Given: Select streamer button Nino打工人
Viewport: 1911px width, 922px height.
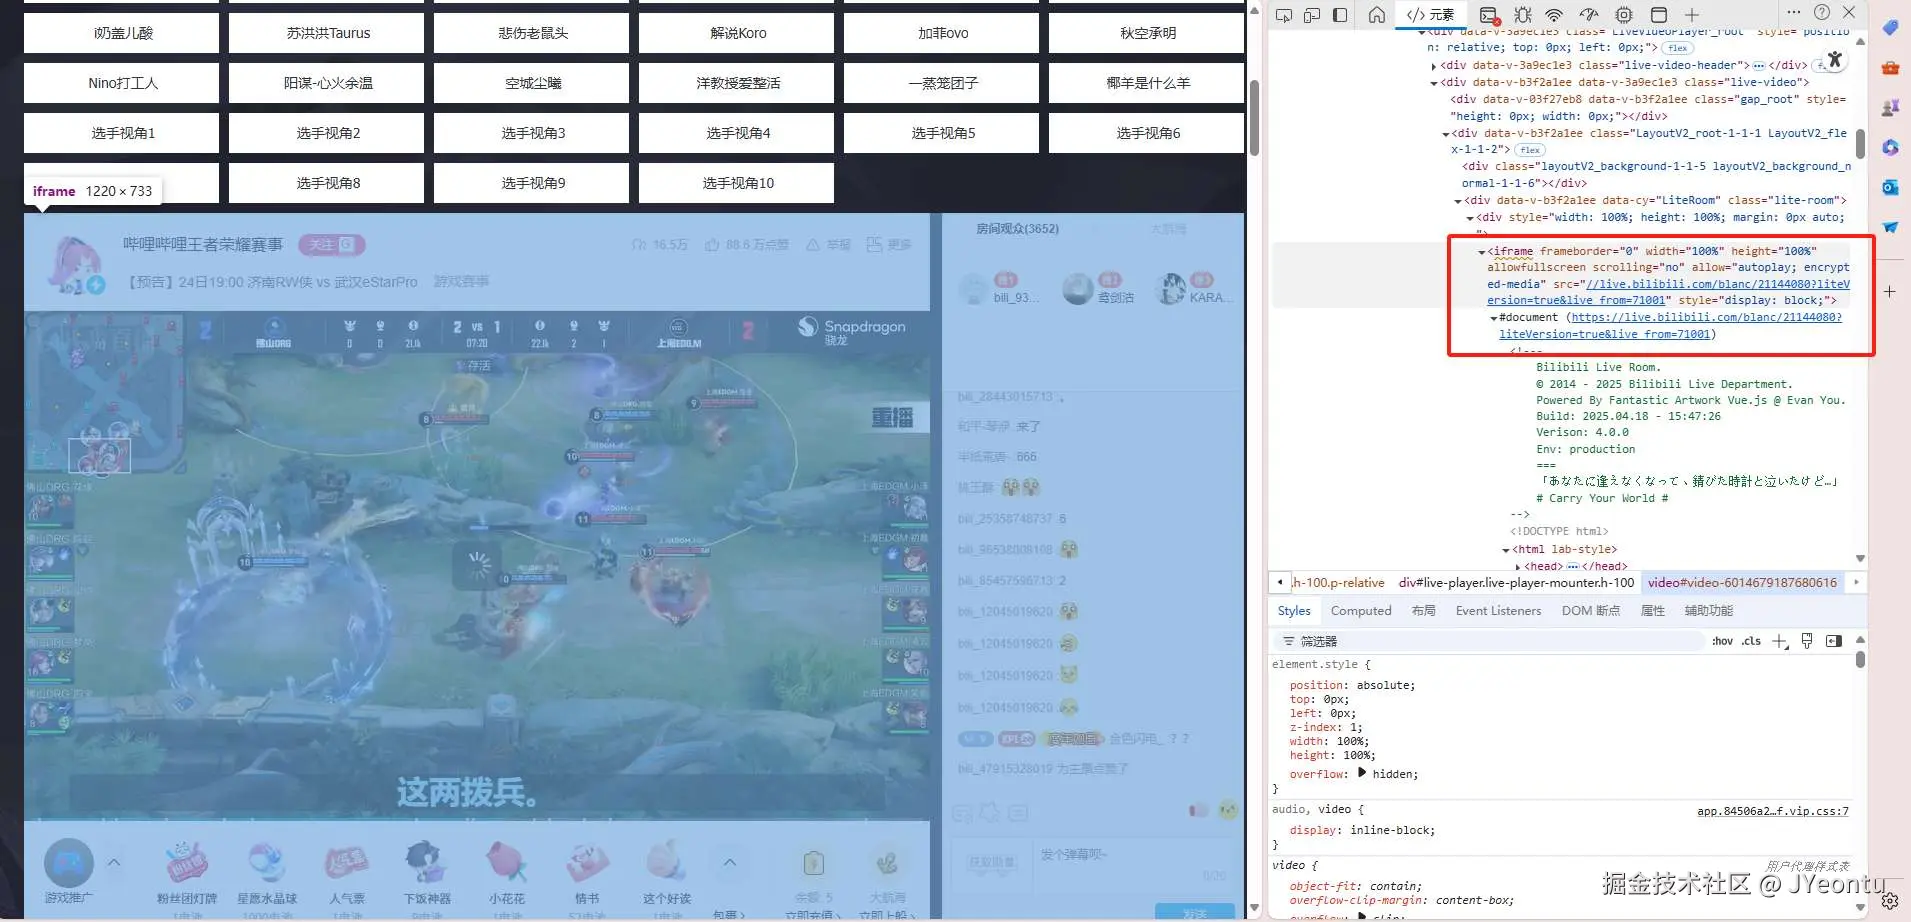Looking at the screenshot, I should [123, 83].
